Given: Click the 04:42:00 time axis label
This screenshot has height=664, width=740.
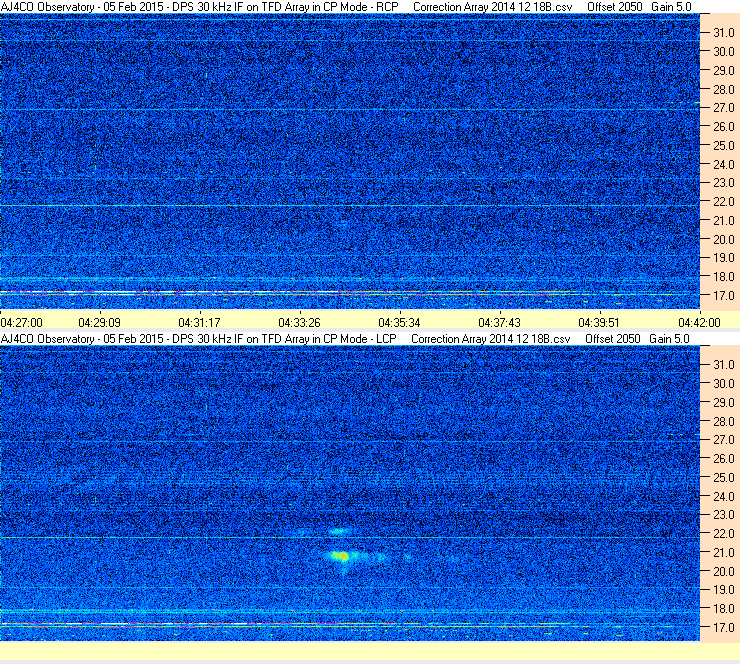Looking at the screenshot, I should pos(699,323).
